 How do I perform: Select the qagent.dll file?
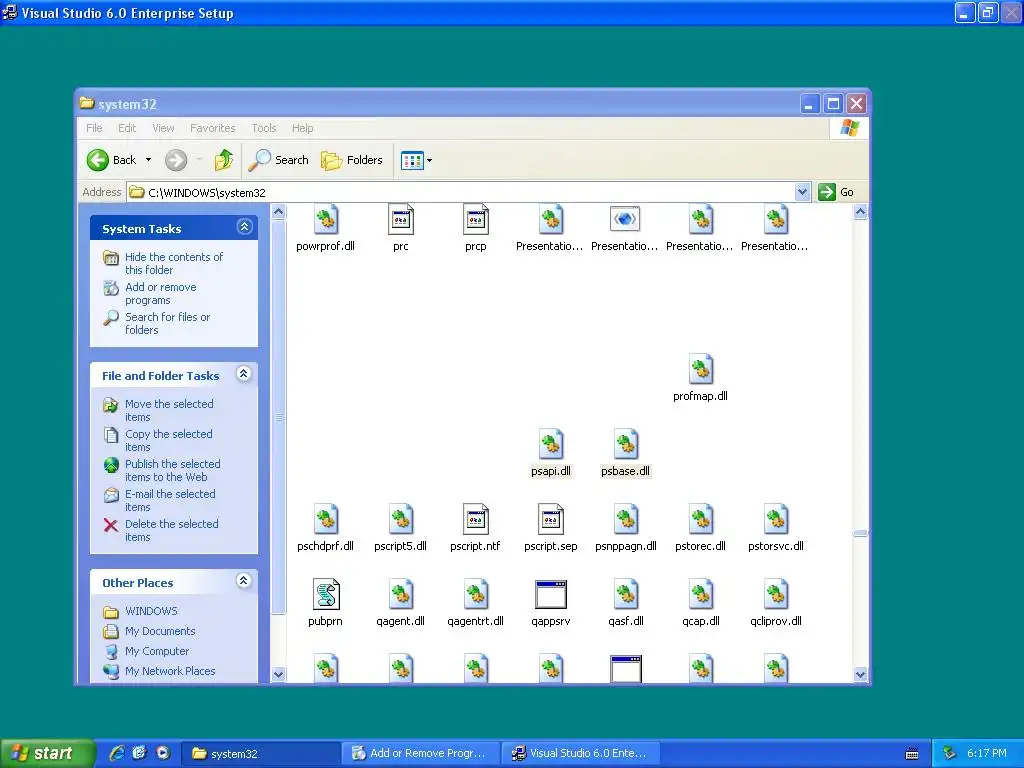pos(400,603)
